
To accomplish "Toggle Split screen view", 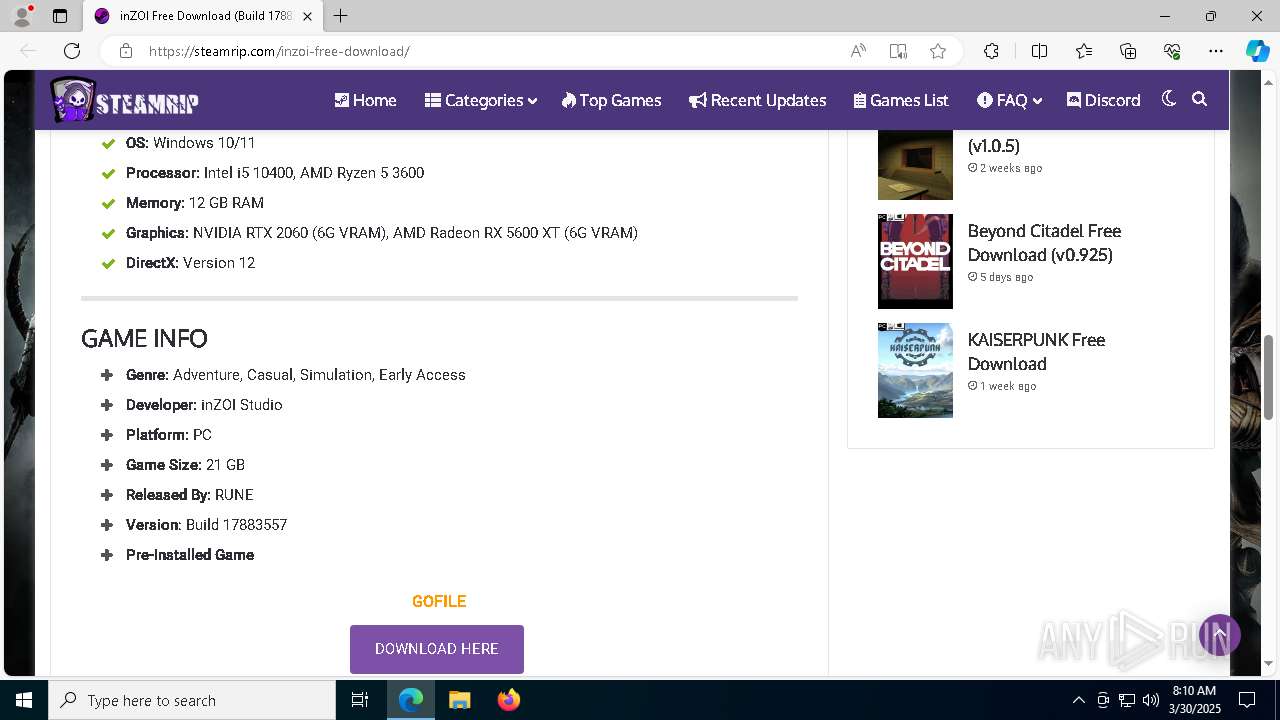I will (1039, 51).
